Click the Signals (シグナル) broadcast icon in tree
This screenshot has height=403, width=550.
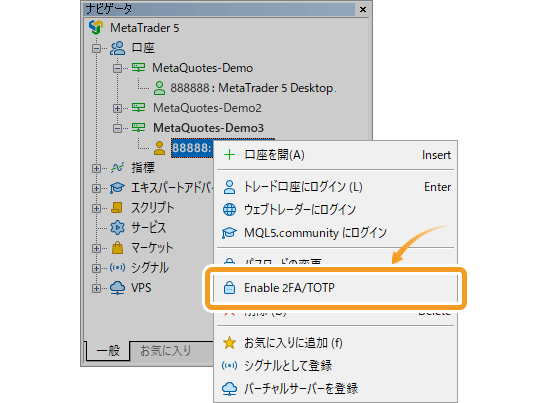(117, 268)
